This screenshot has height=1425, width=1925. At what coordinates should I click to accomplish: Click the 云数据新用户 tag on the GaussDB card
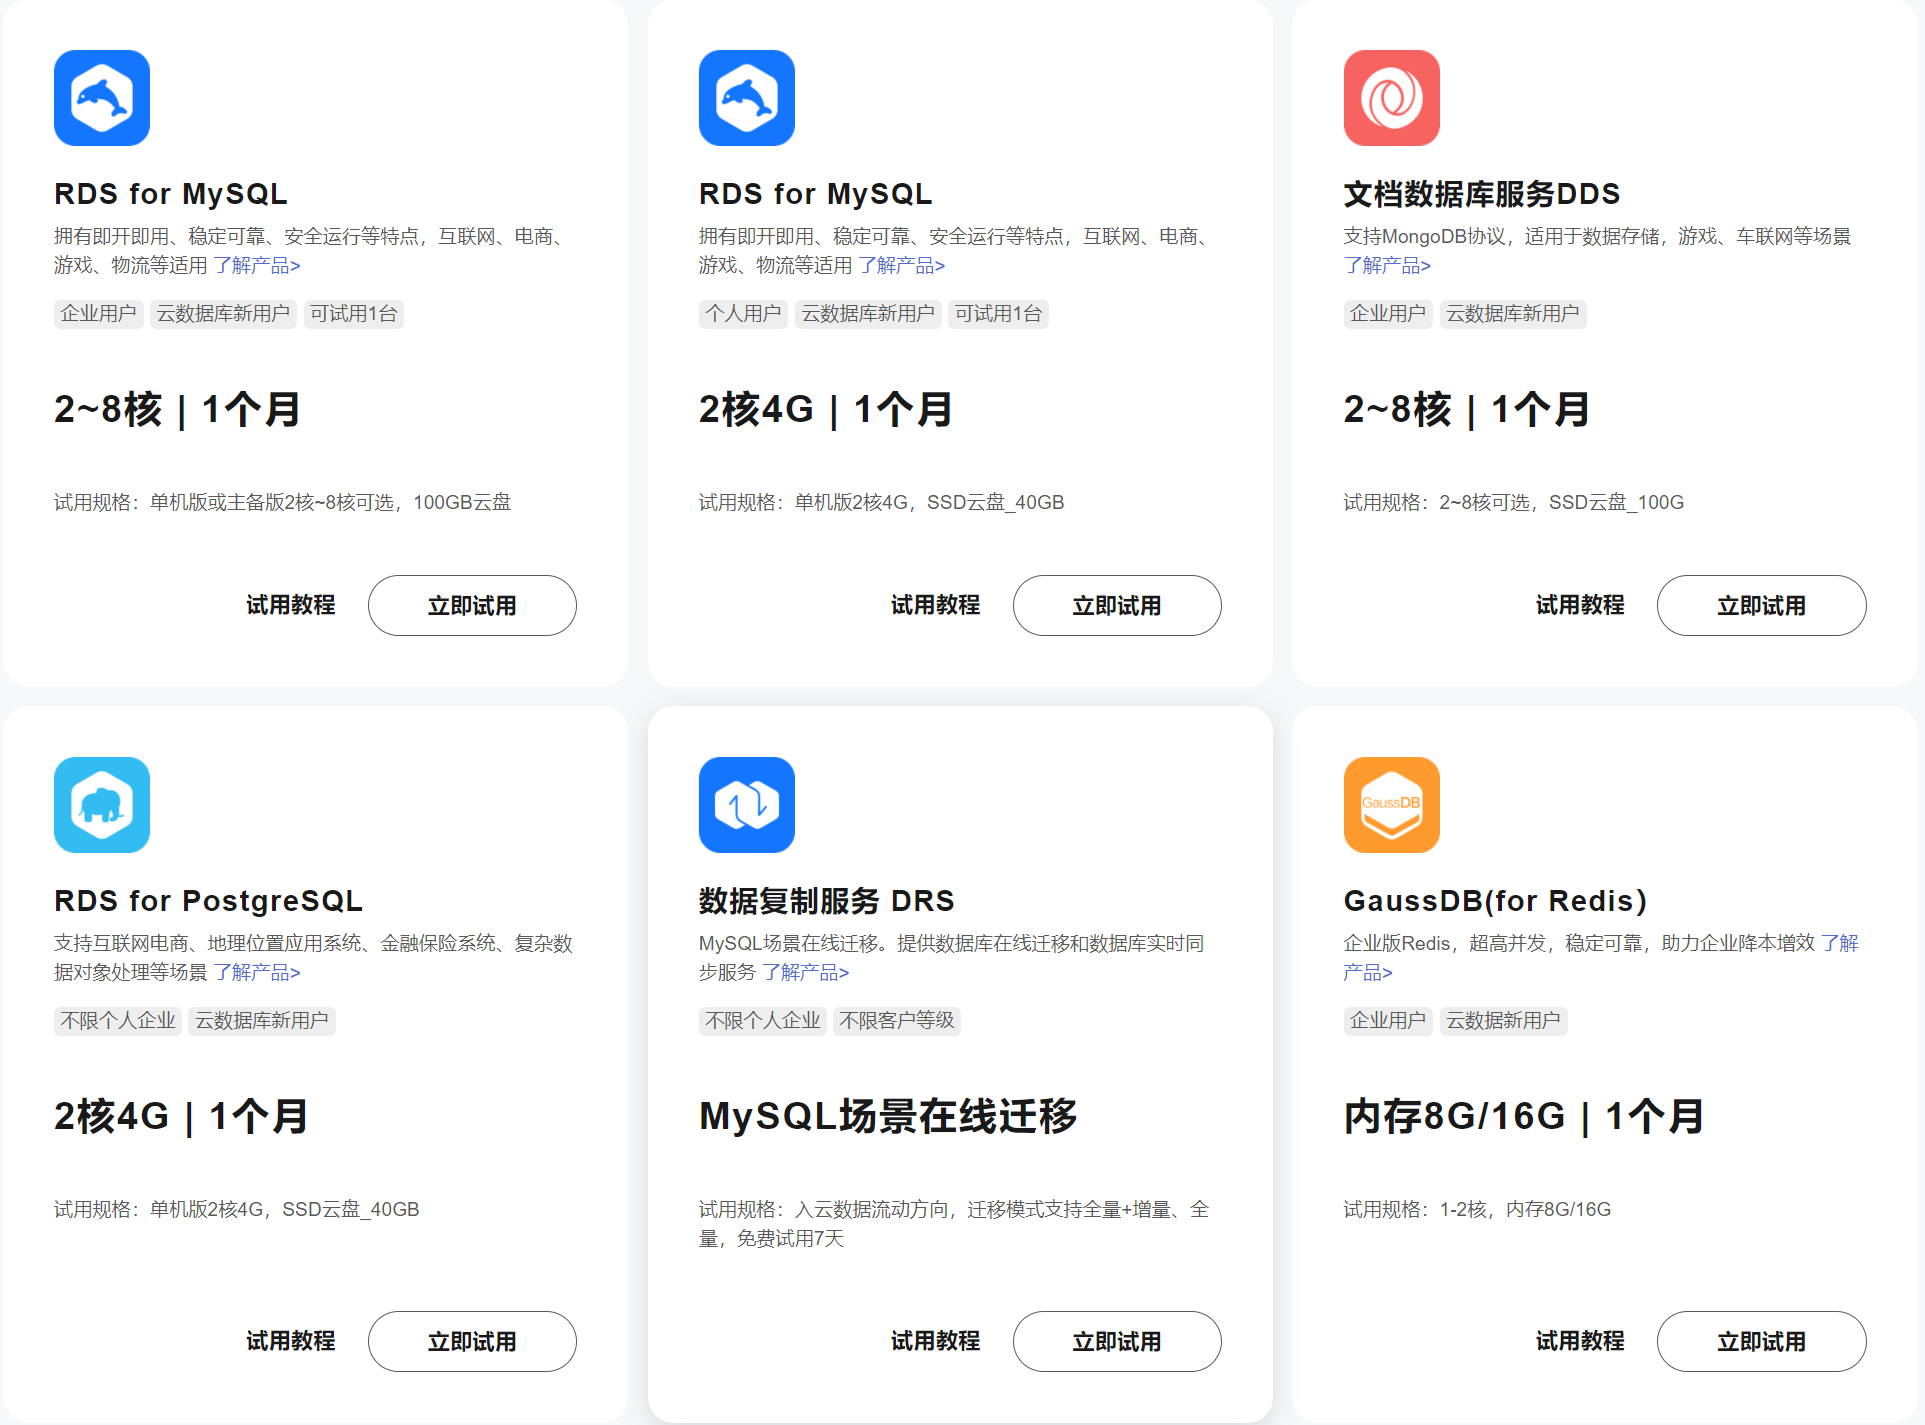[1503, 1021]
